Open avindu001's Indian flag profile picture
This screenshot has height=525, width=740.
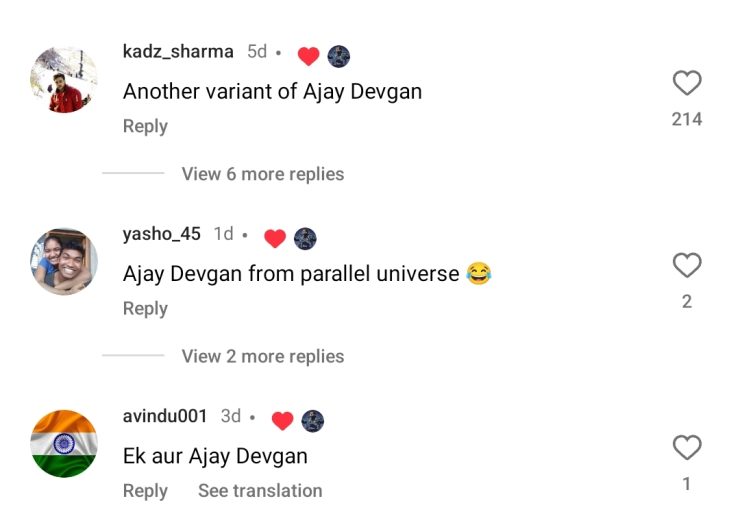click(x=64, y=444)
